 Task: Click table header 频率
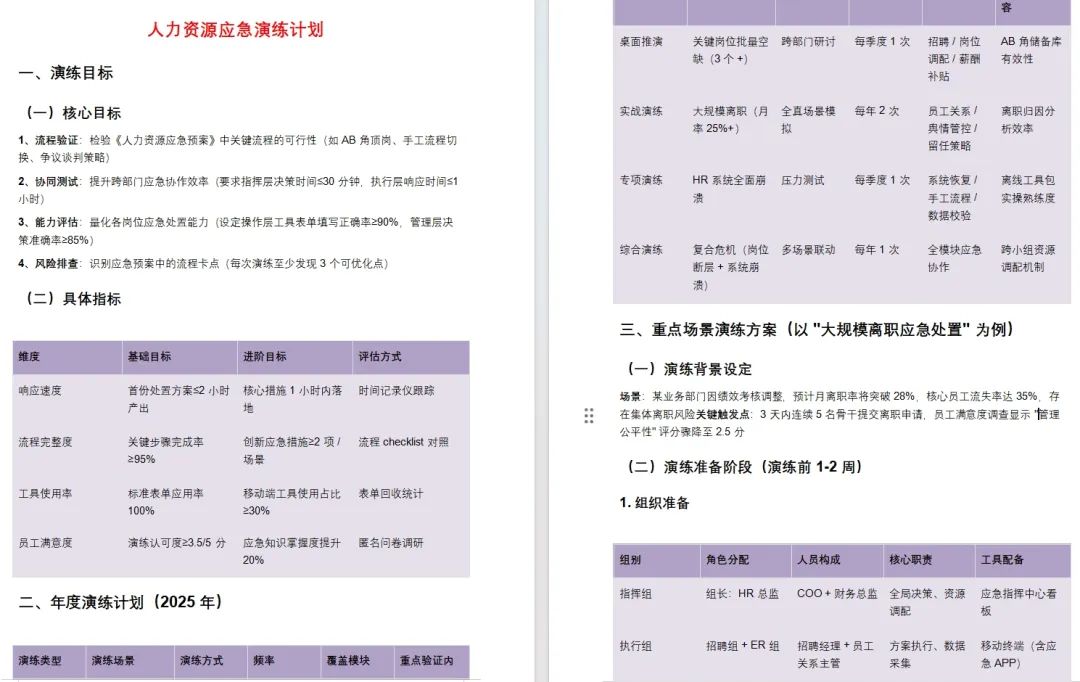tap(264, 661)
